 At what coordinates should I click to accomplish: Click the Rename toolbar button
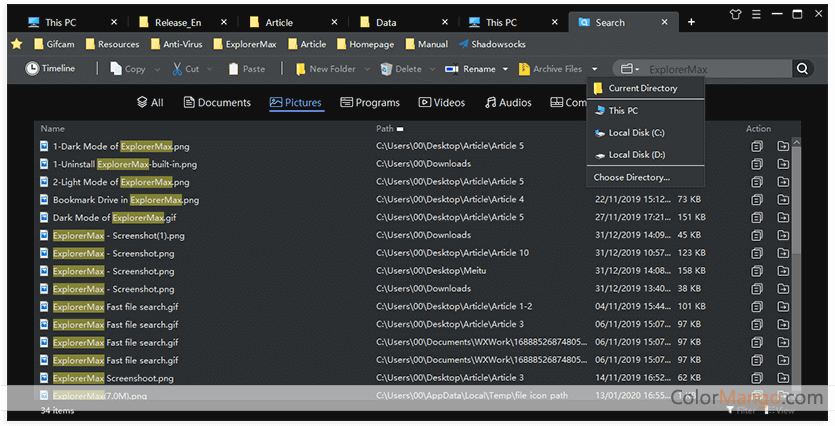pyautogui.click(x=471, y=69)
